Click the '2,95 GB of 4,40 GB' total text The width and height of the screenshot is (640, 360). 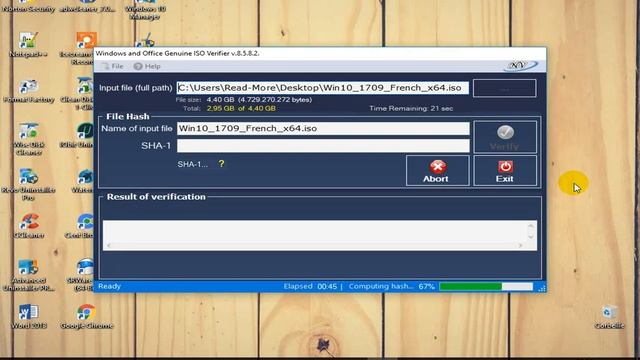point(241,109)
